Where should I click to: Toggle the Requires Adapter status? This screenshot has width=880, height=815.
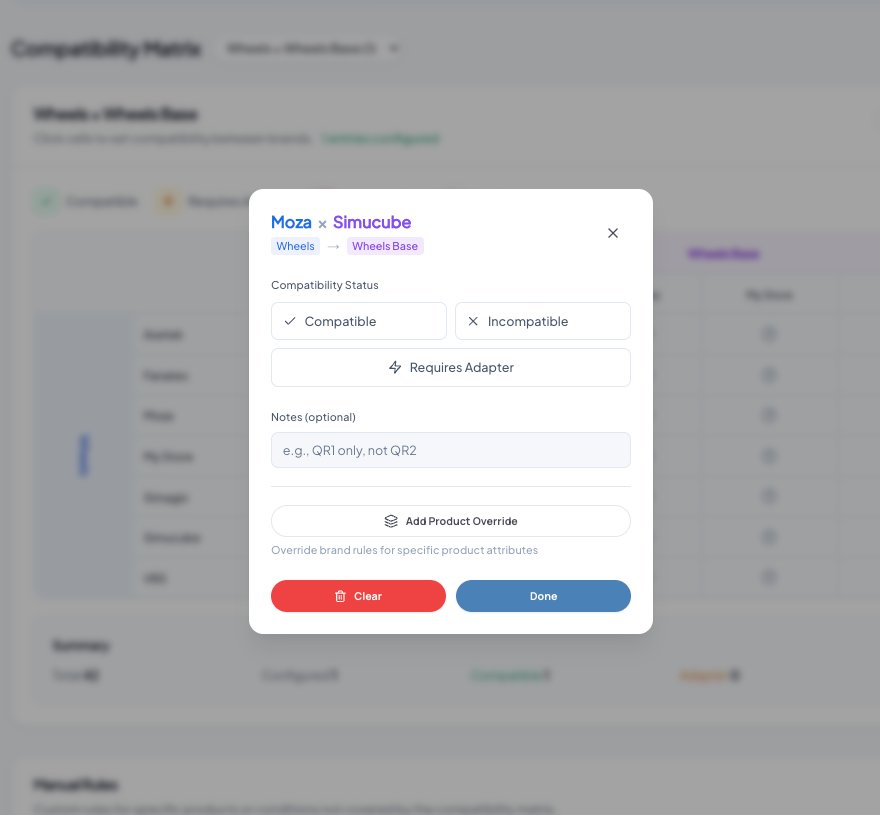450,367
